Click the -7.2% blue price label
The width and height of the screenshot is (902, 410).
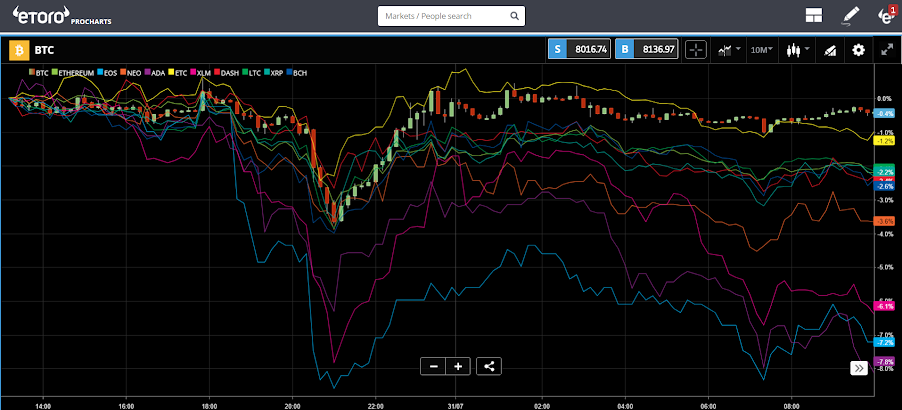coord(884,342)
